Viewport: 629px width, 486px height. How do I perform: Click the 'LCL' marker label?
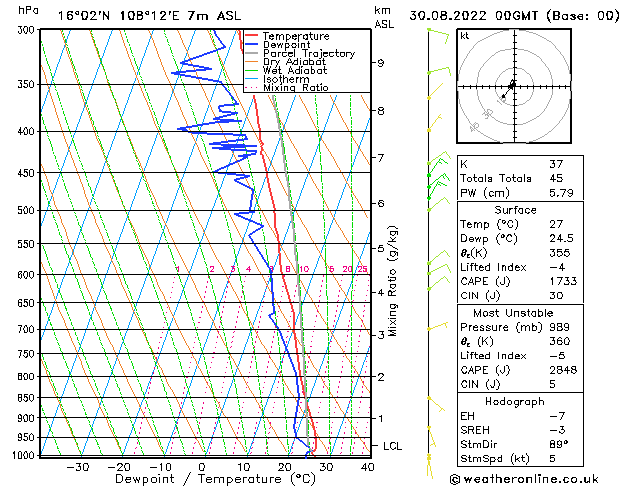(x=392, y=446)
